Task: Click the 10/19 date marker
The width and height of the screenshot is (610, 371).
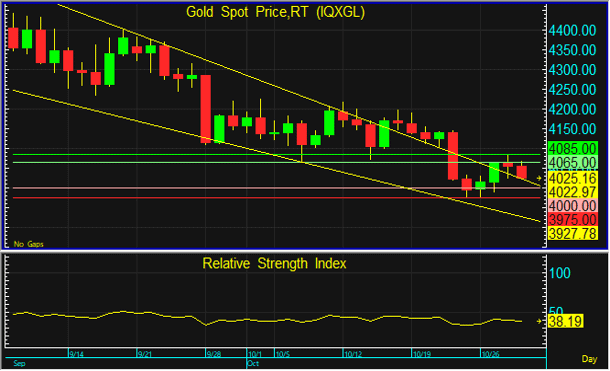Action: 422,354
